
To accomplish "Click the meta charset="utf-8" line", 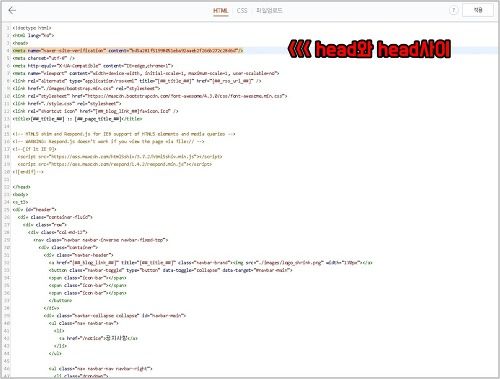I will [44, 58].
